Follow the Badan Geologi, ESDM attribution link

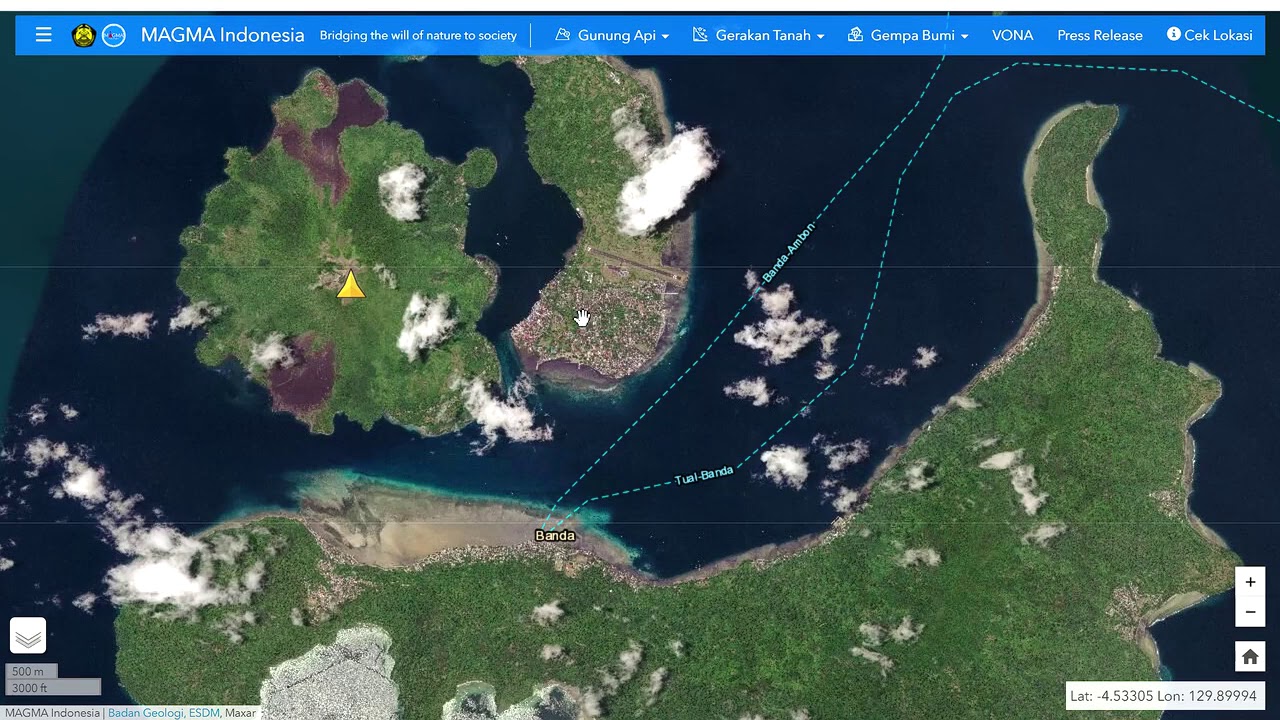click(163, 713)
